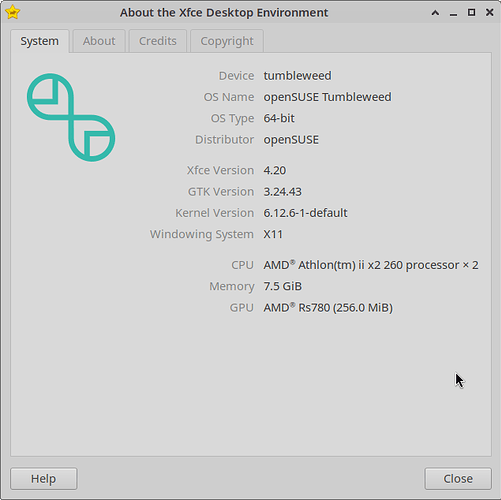Click the "GPU" label

(242, 307)
